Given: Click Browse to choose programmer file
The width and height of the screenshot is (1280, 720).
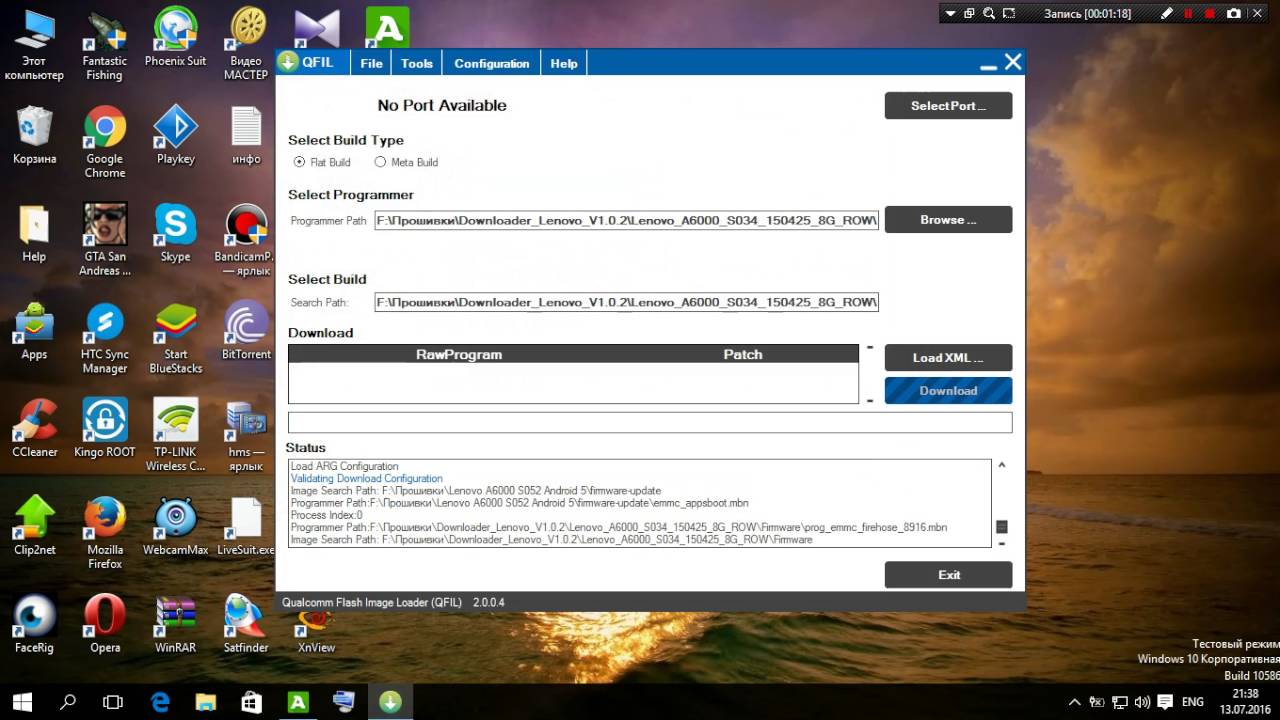Looking at the screenshot, I should [948, 219].
